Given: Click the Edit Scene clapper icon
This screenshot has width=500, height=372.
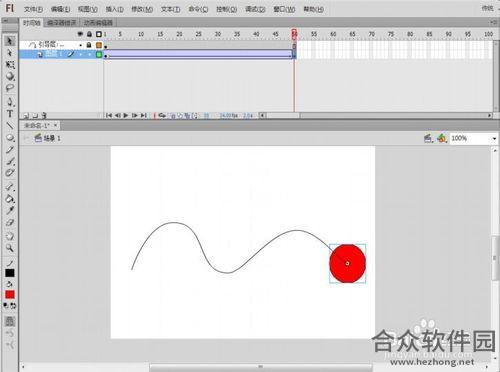Looking at the screenshot, I should (428, 138).
